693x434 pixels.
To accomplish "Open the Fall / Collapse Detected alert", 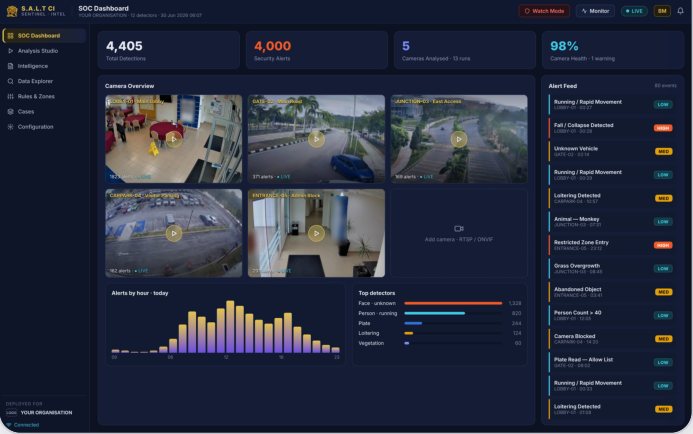I will point(612,128).
